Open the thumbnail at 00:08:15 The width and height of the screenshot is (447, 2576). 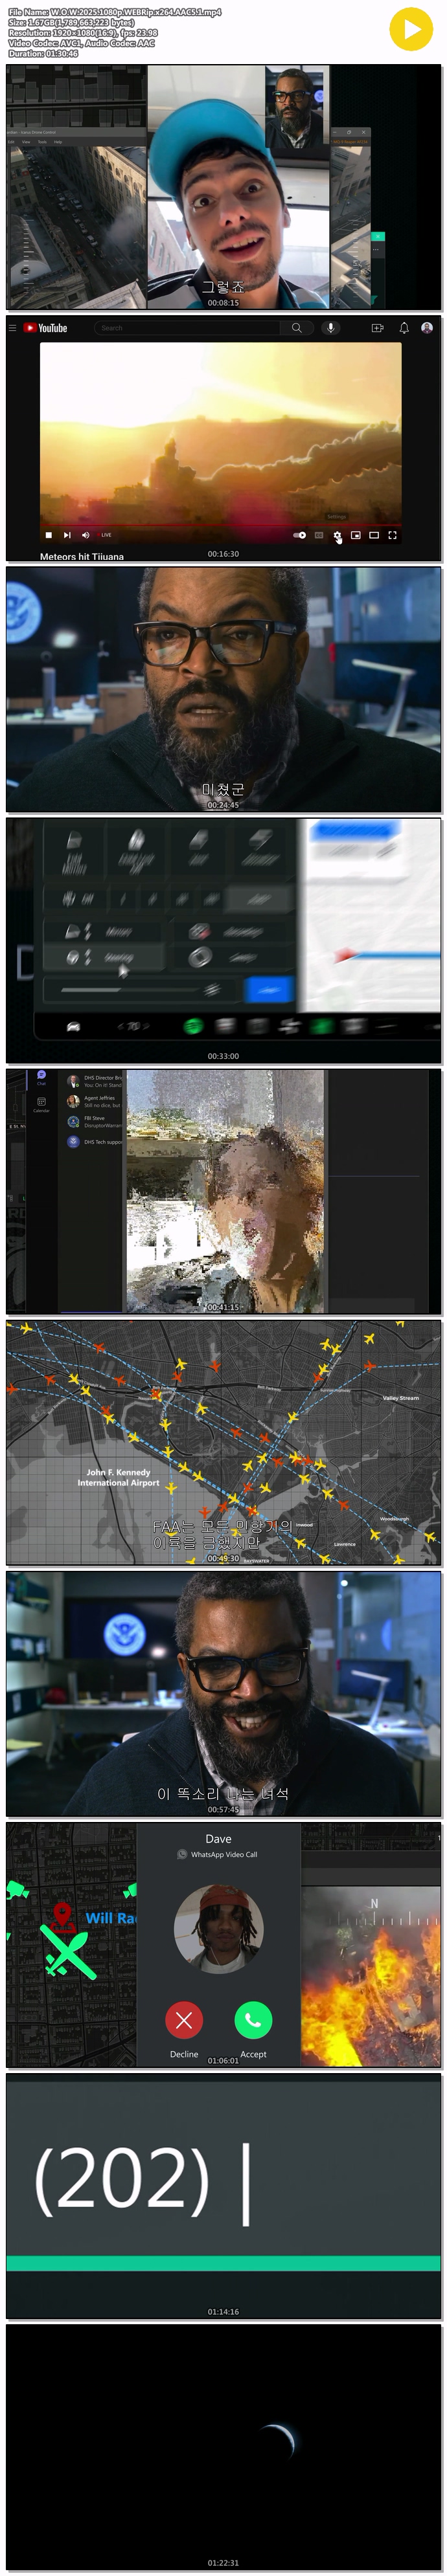(223, 187)
